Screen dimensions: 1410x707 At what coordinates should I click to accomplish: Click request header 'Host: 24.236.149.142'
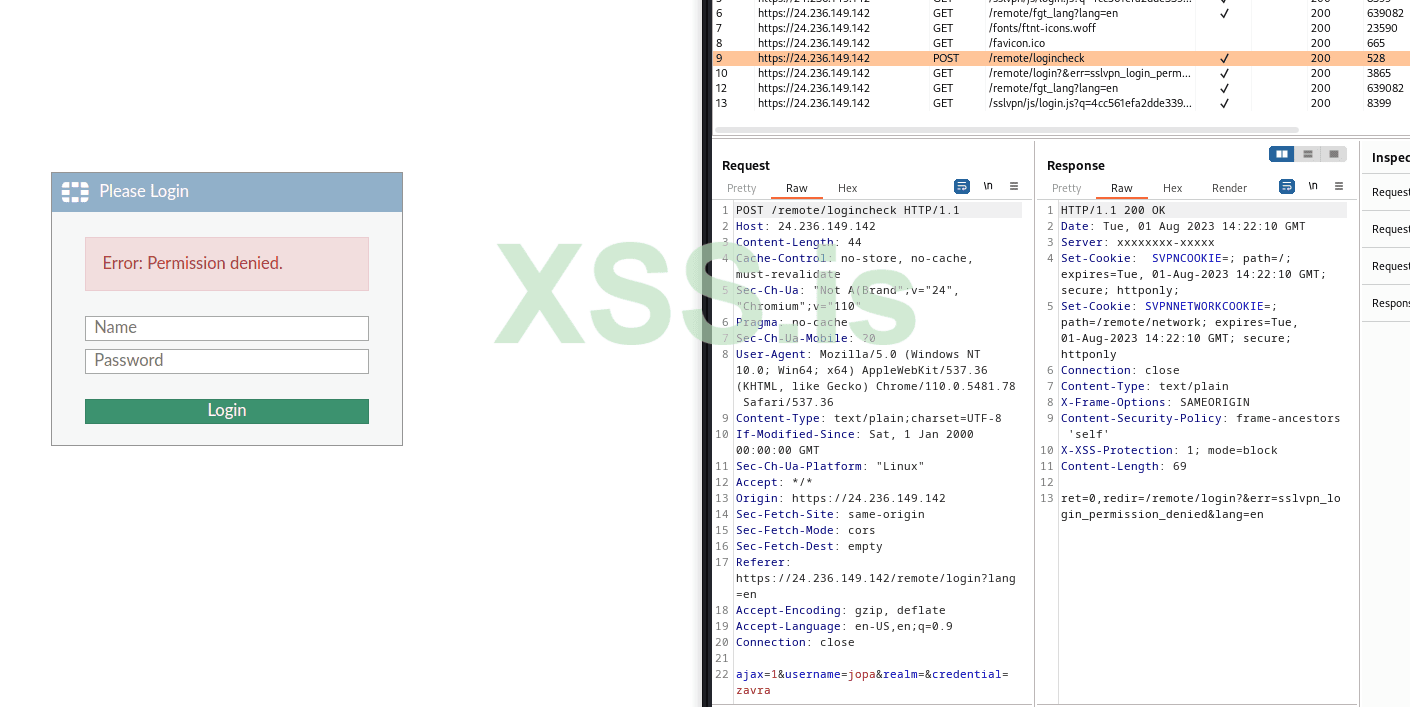pos(805,226)
